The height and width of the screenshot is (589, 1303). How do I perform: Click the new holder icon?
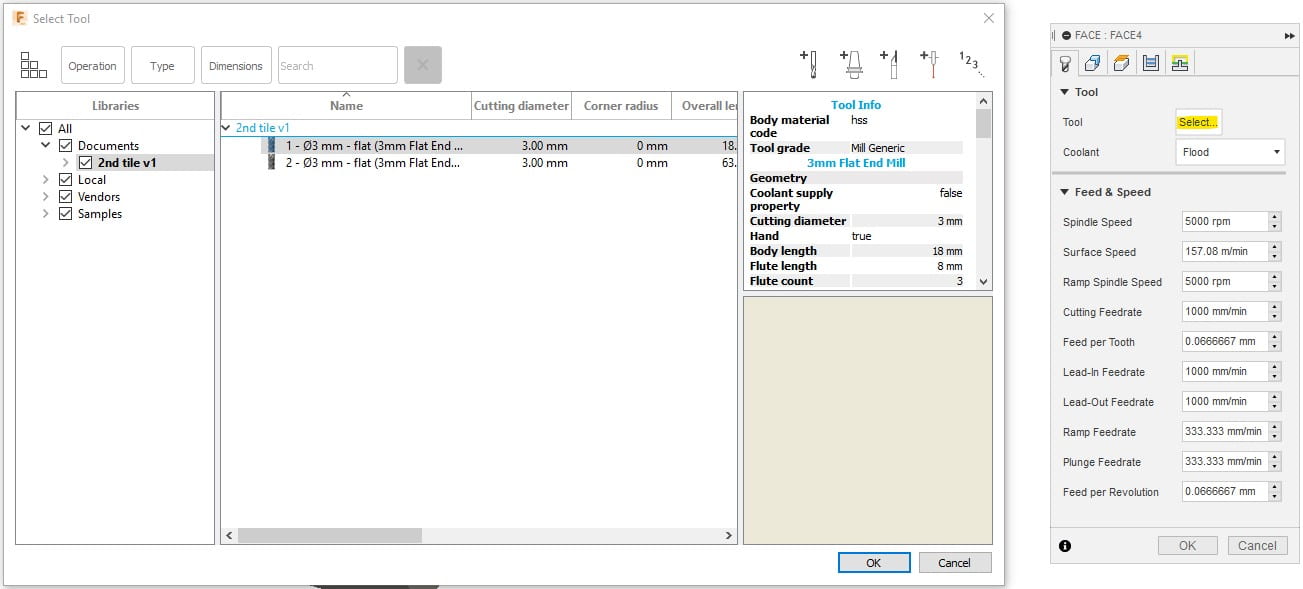pos(851,64)
